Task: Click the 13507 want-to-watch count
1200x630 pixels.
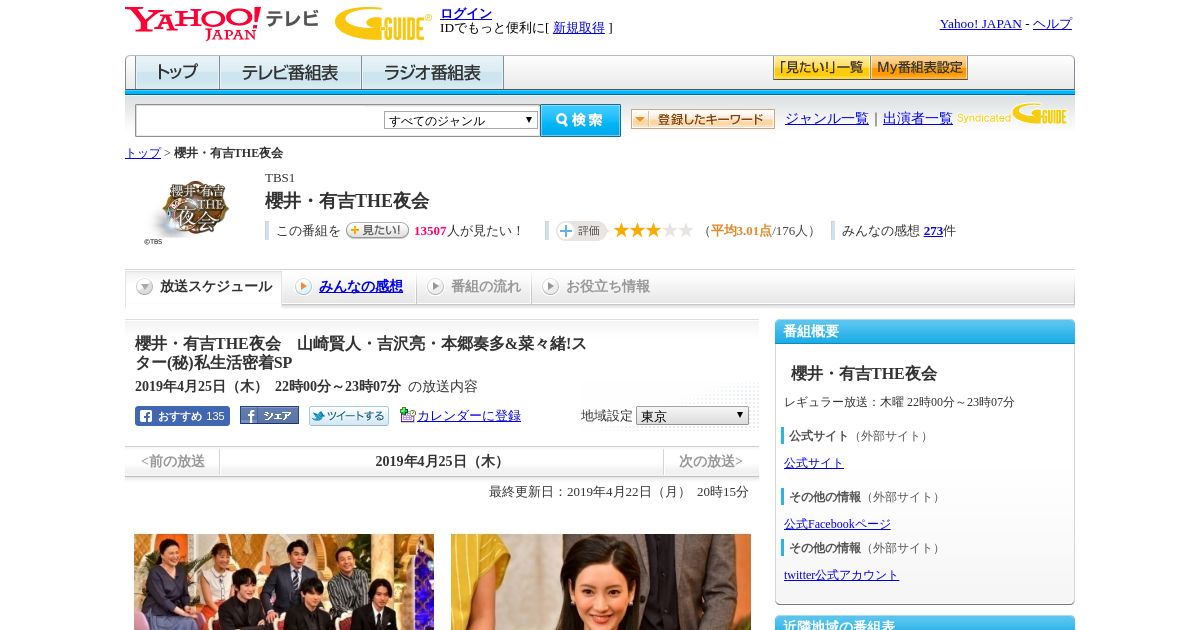Action: [430, 231]
